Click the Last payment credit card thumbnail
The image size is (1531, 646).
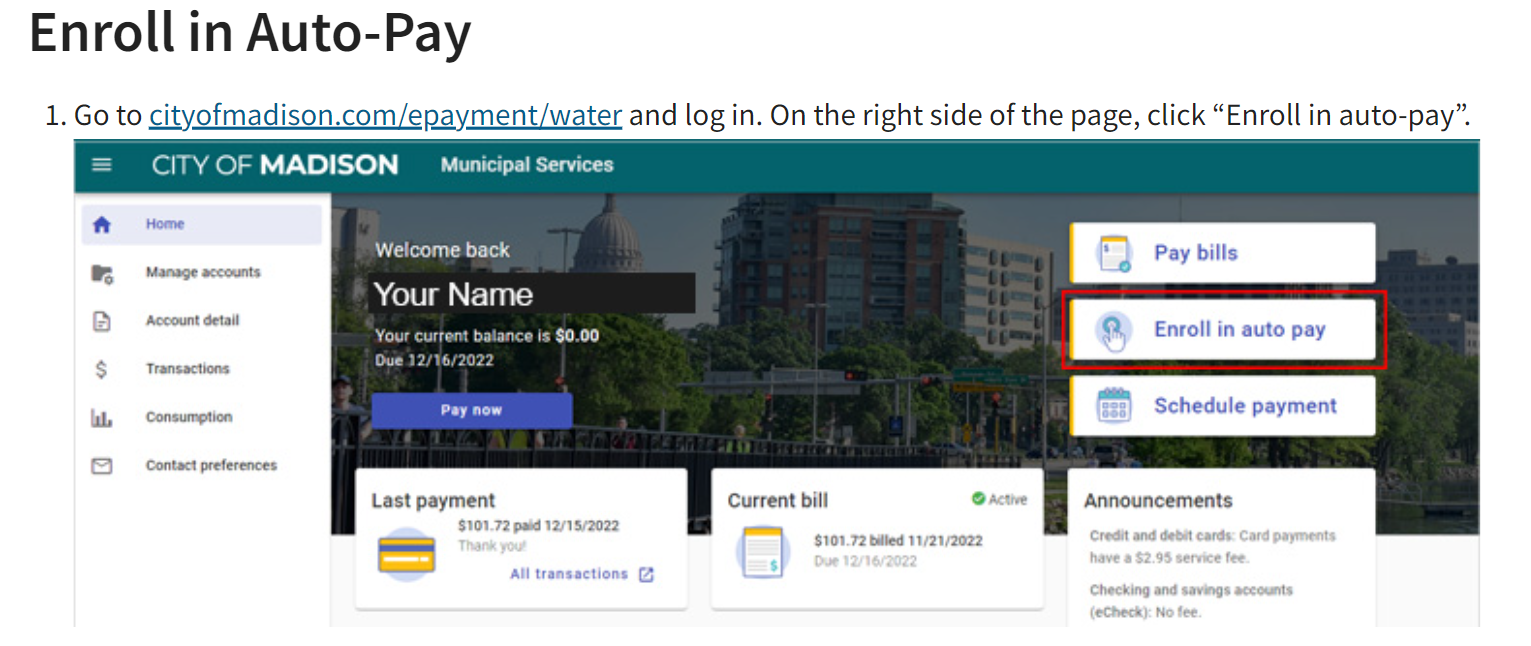(406, 554)
